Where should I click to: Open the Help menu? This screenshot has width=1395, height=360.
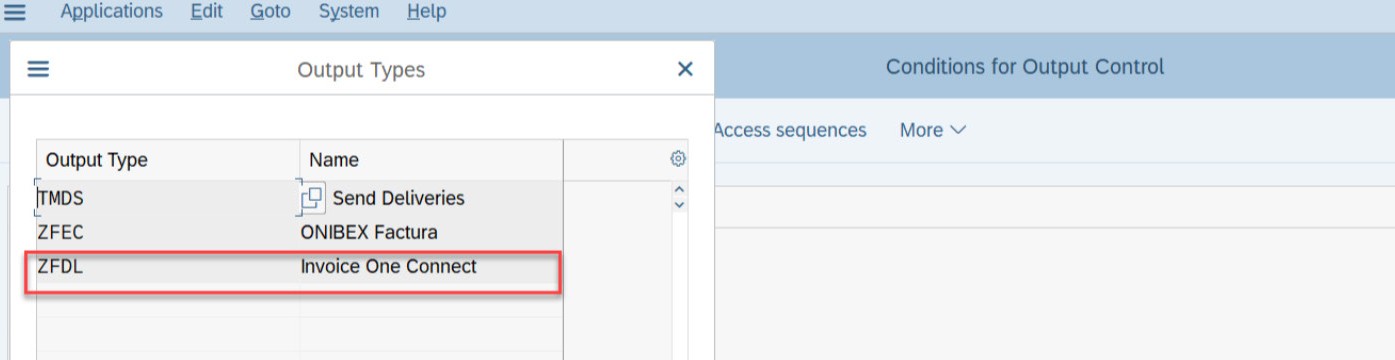pyautogui.click(x=427, y=12)
